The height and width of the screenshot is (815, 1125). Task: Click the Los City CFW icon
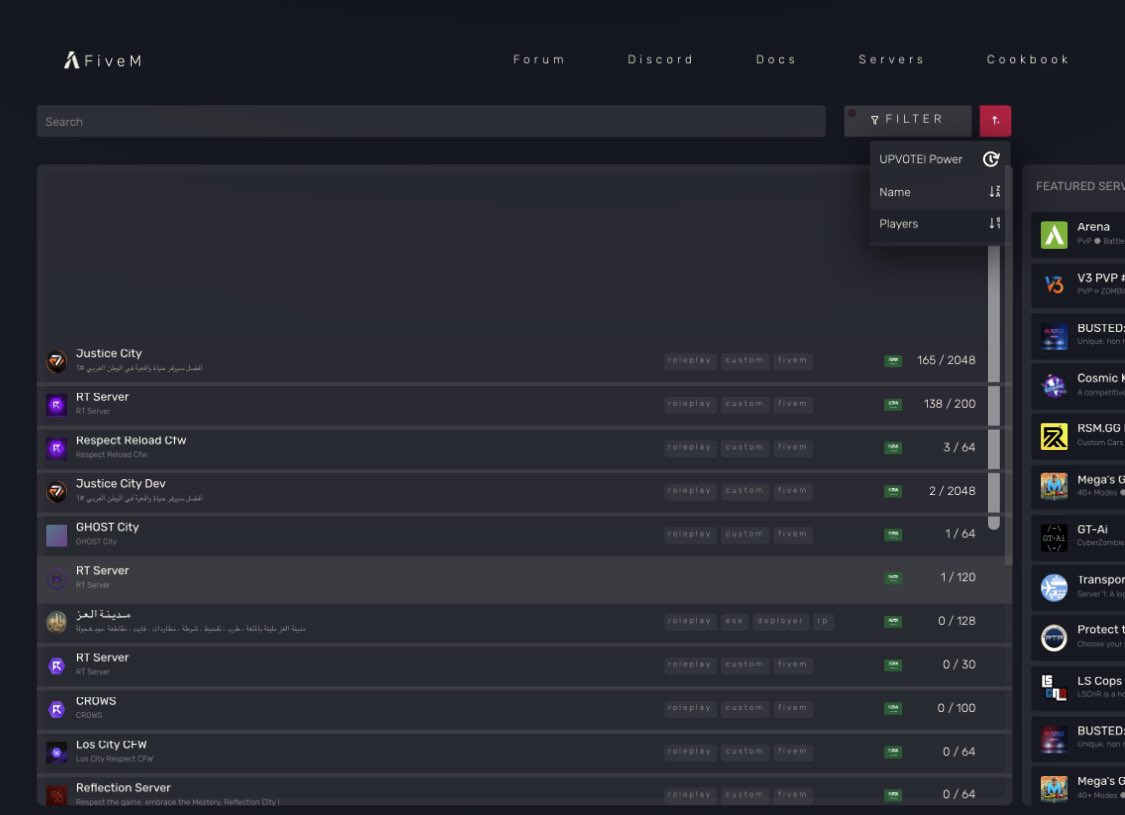tap(57, 753)
